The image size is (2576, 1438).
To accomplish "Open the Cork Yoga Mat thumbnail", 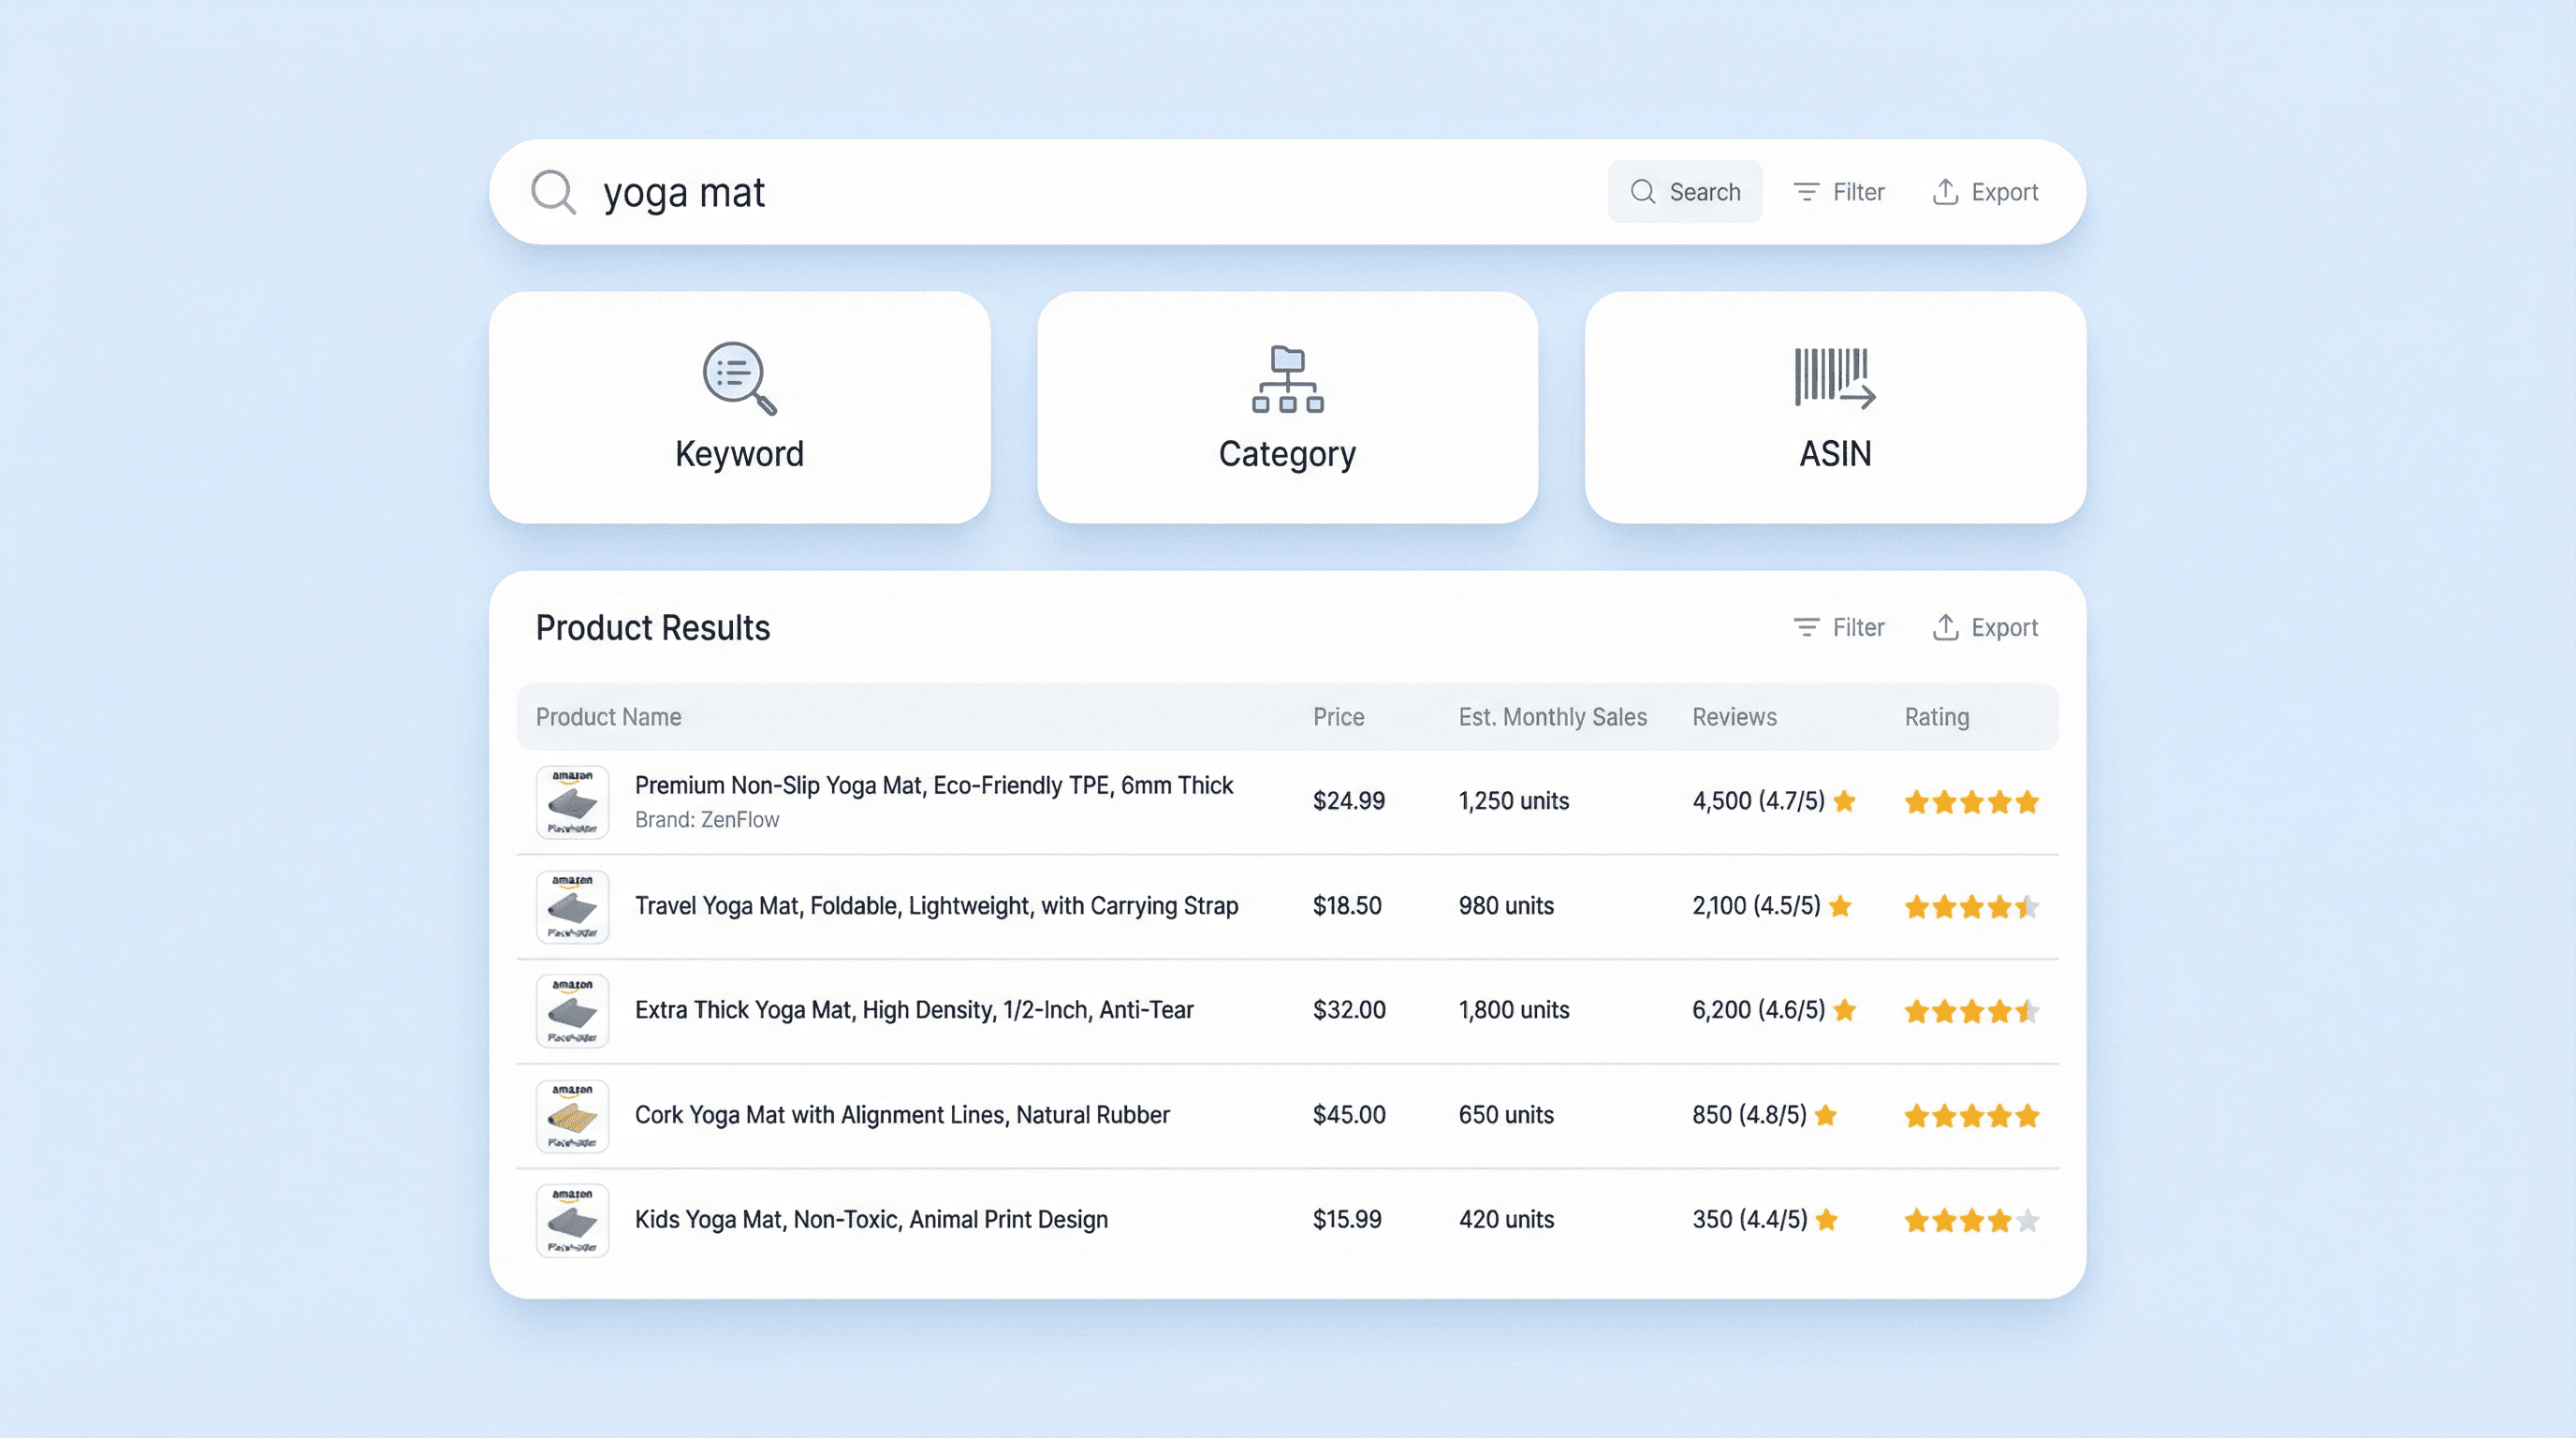I will [572, 1116].
